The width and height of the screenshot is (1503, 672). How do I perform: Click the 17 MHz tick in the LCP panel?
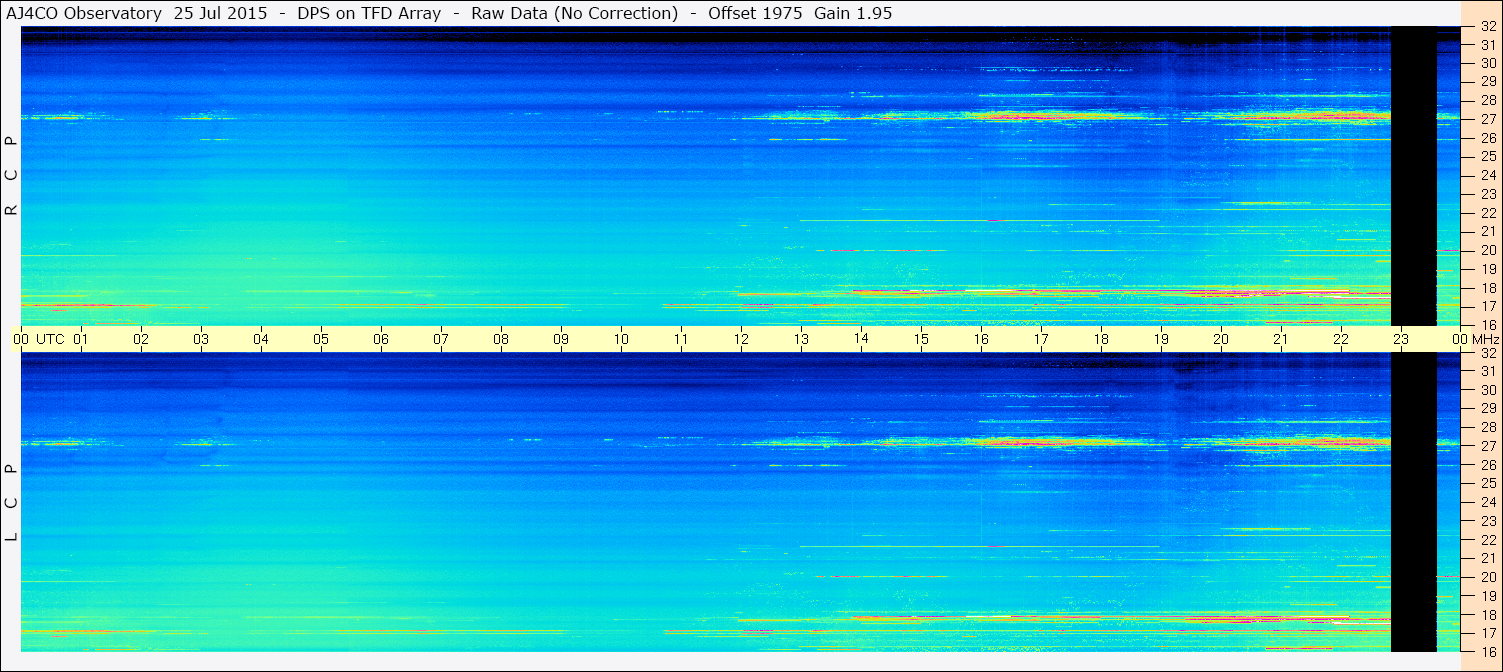1488,633
